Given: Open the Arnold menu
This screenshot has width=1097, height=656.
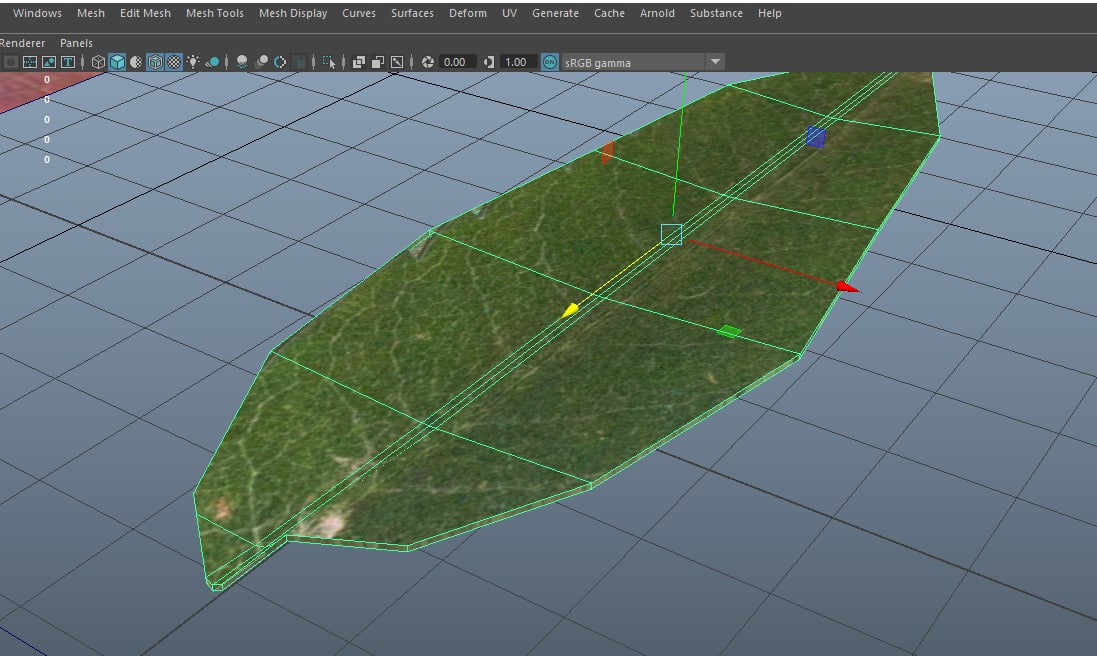Looking at the screenshot, I should pyautogui.click(x=657, y=13).
